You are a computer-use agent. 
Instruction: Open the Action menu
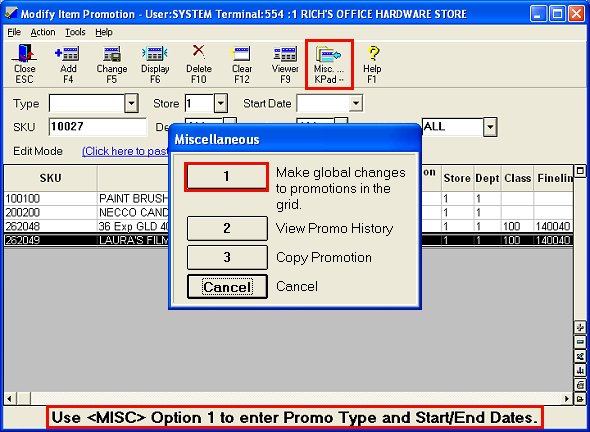pos(43,32)
